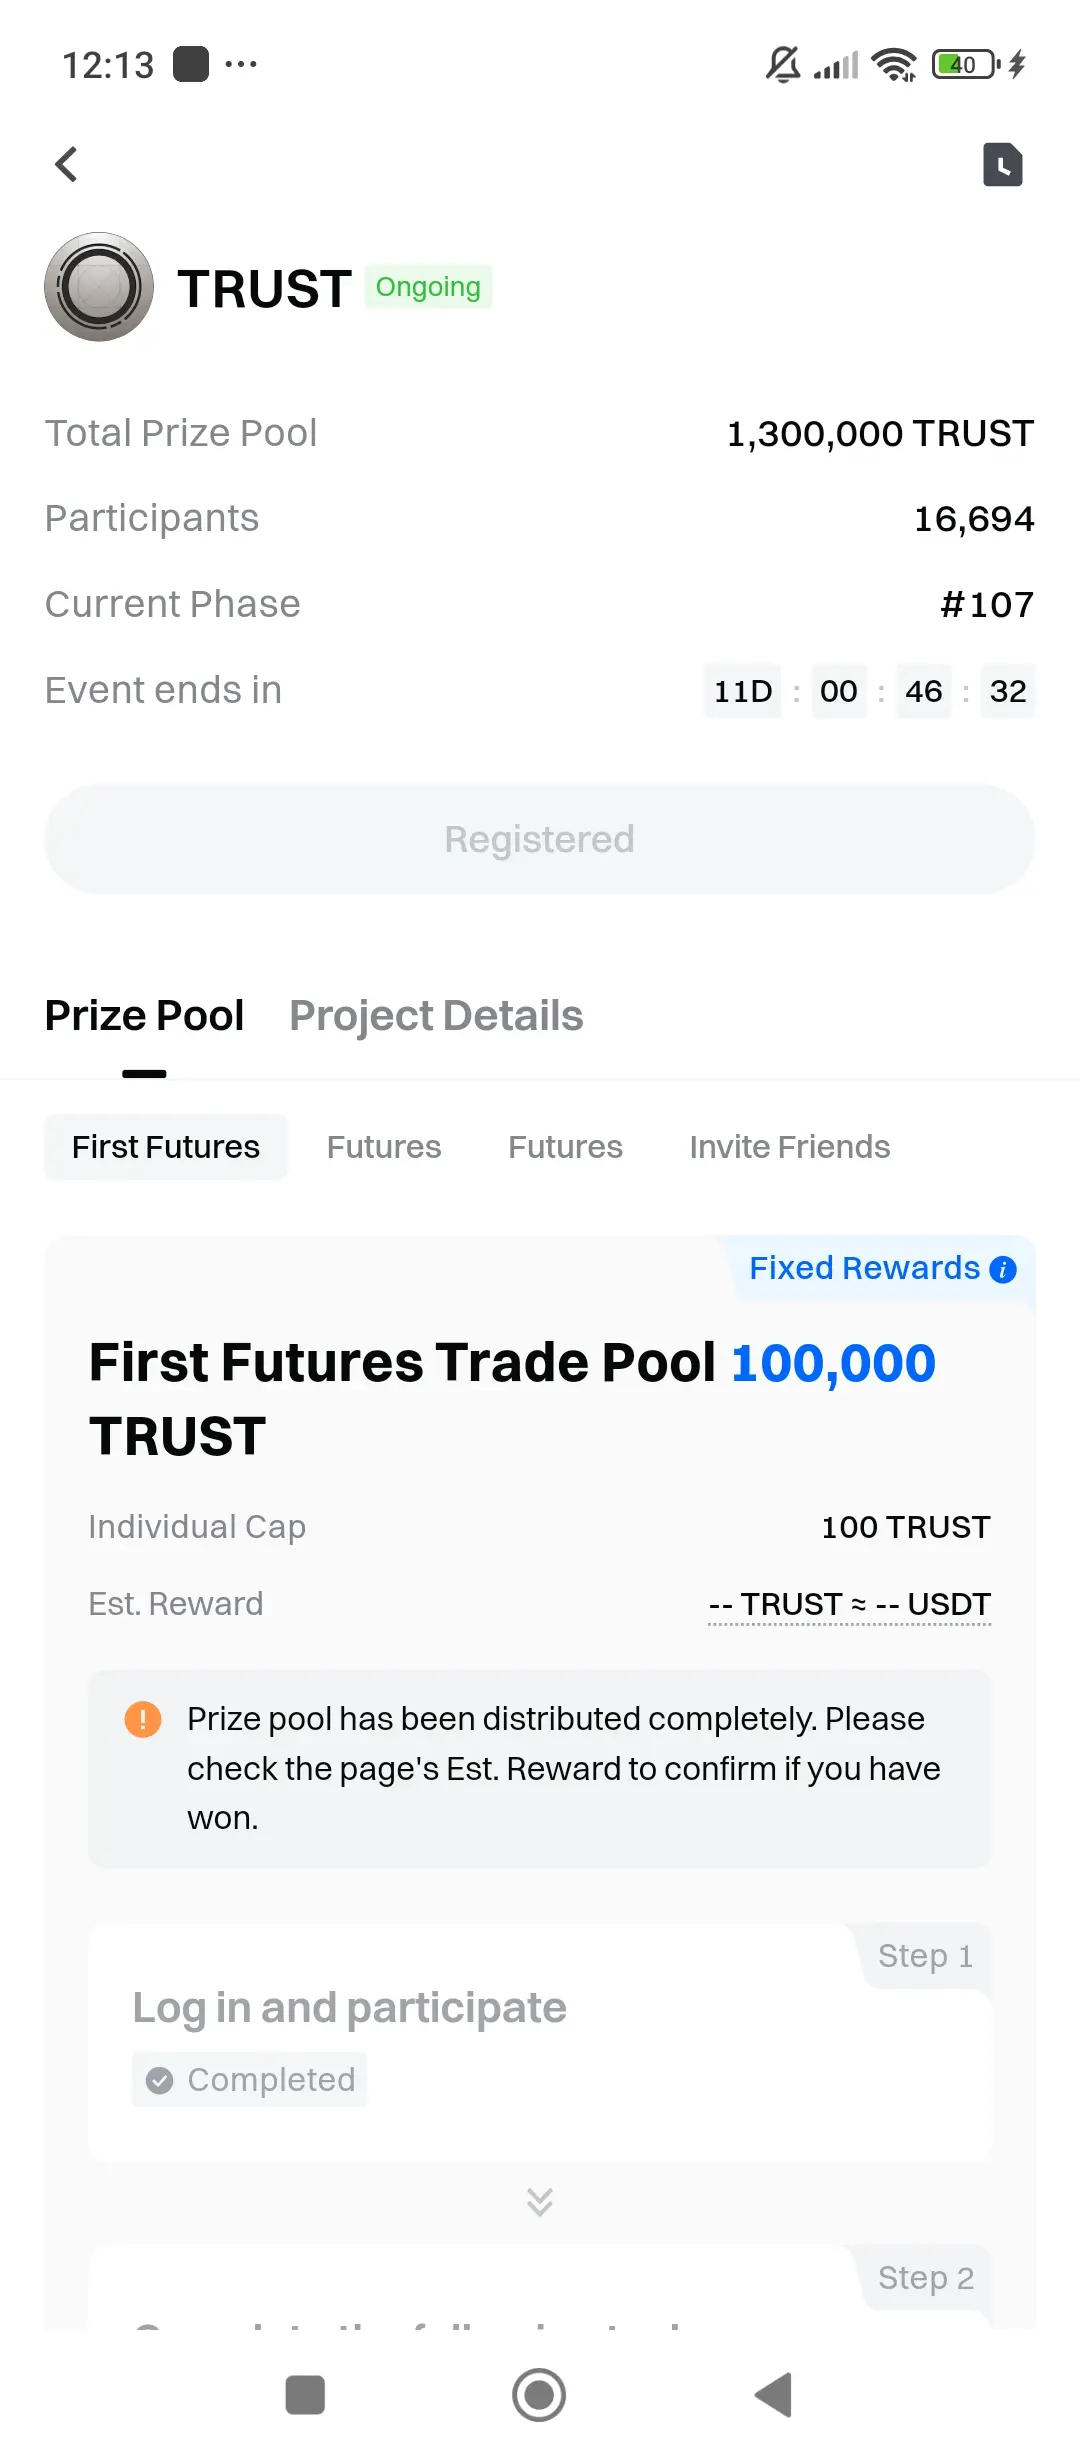The height and width of the screenshot is (2460, 1080).
Task: Open the Fixed Rewards info icon
Action: pos(1003,1269)
